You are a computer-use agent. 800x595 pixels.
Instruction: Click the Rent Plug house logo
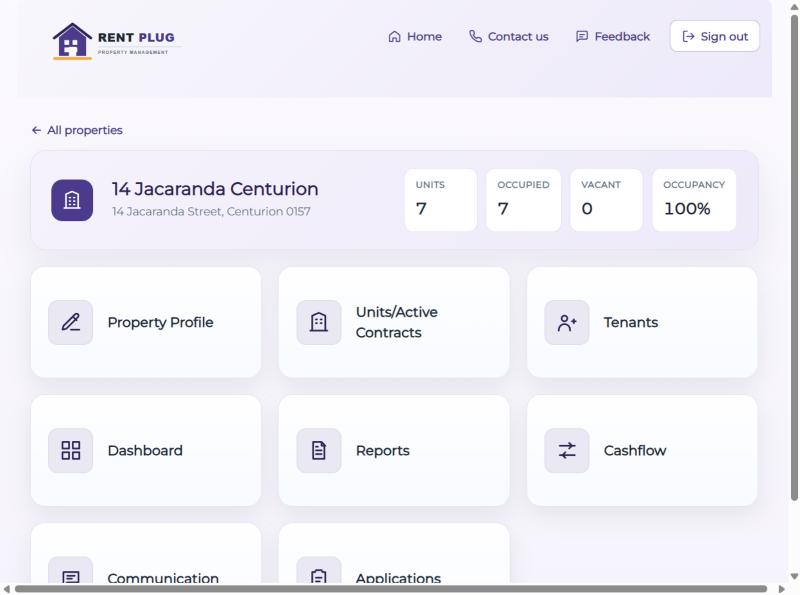(x=72, y=41)
